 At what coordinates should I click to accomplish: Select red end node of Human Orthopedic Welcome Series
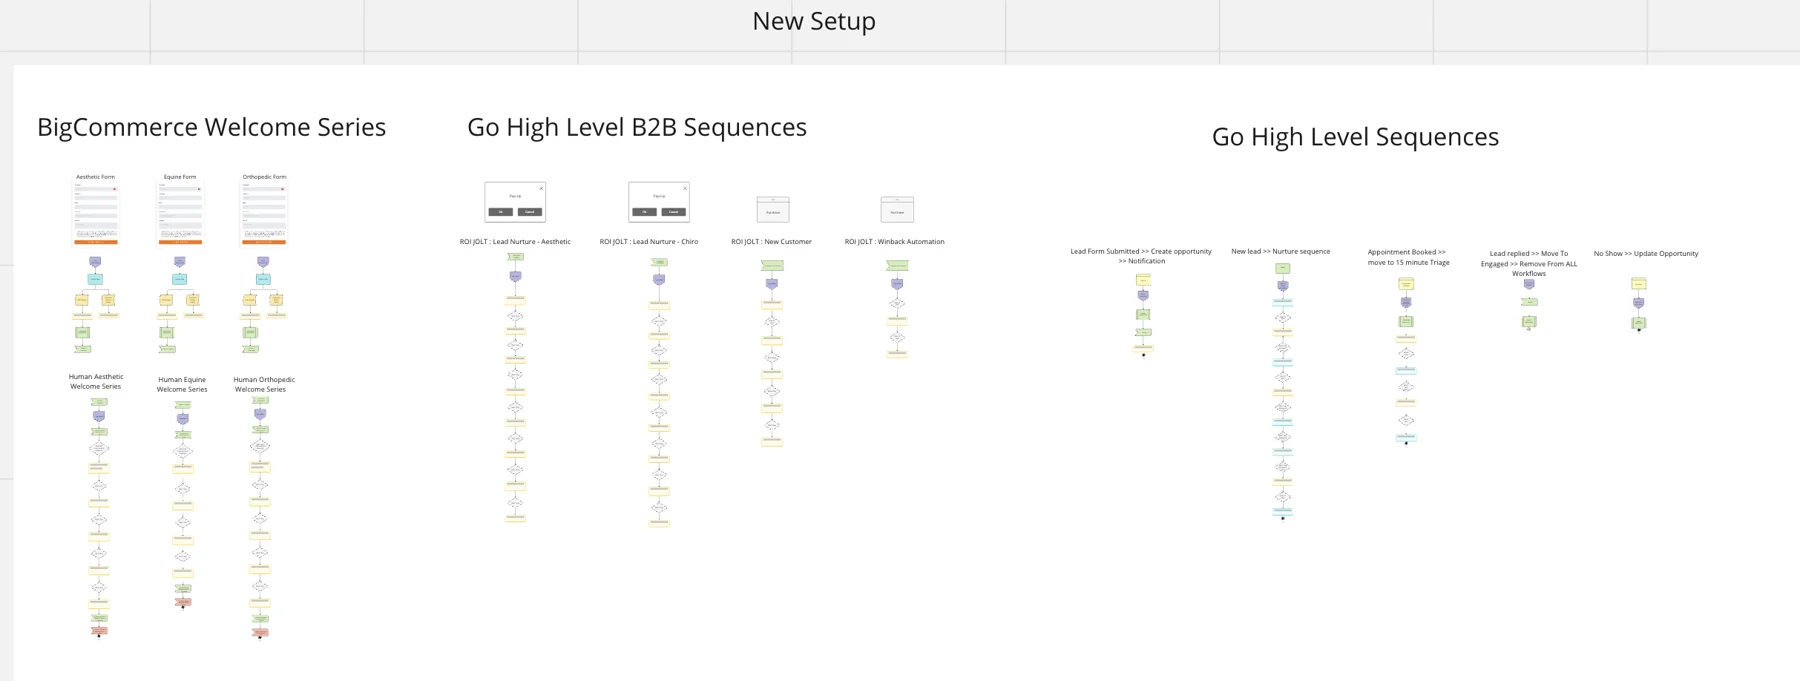[260, 632]
